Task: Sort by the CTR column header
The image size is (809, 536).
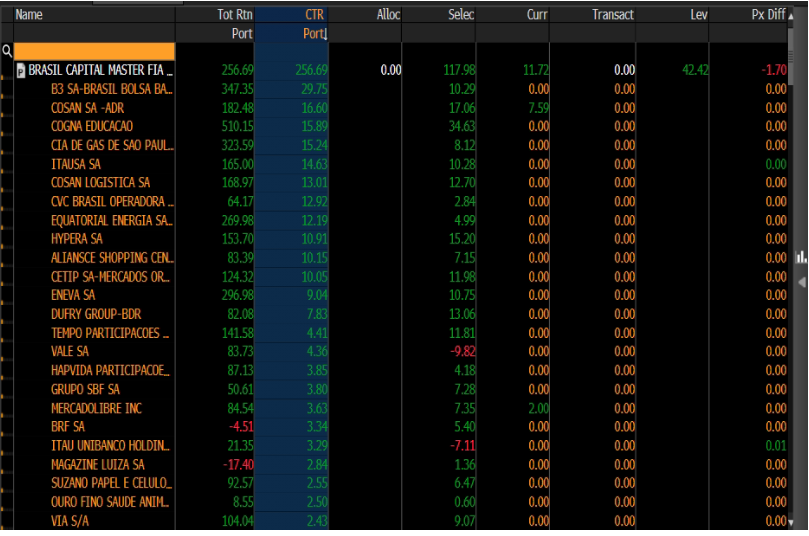Action: (314, 14)
